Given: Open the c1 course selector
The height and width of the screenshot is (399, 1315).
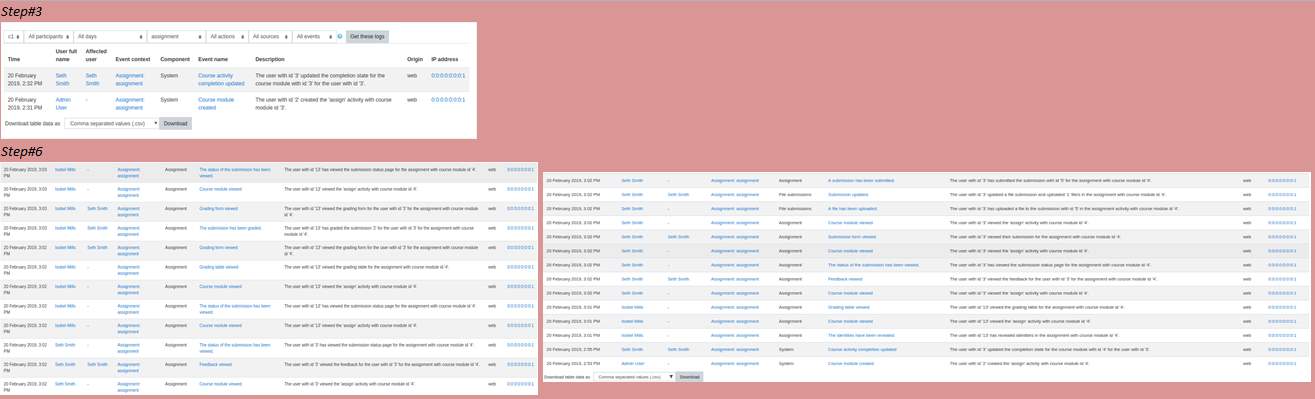Looking at the screenshot, I should click(x=14, y=36).
